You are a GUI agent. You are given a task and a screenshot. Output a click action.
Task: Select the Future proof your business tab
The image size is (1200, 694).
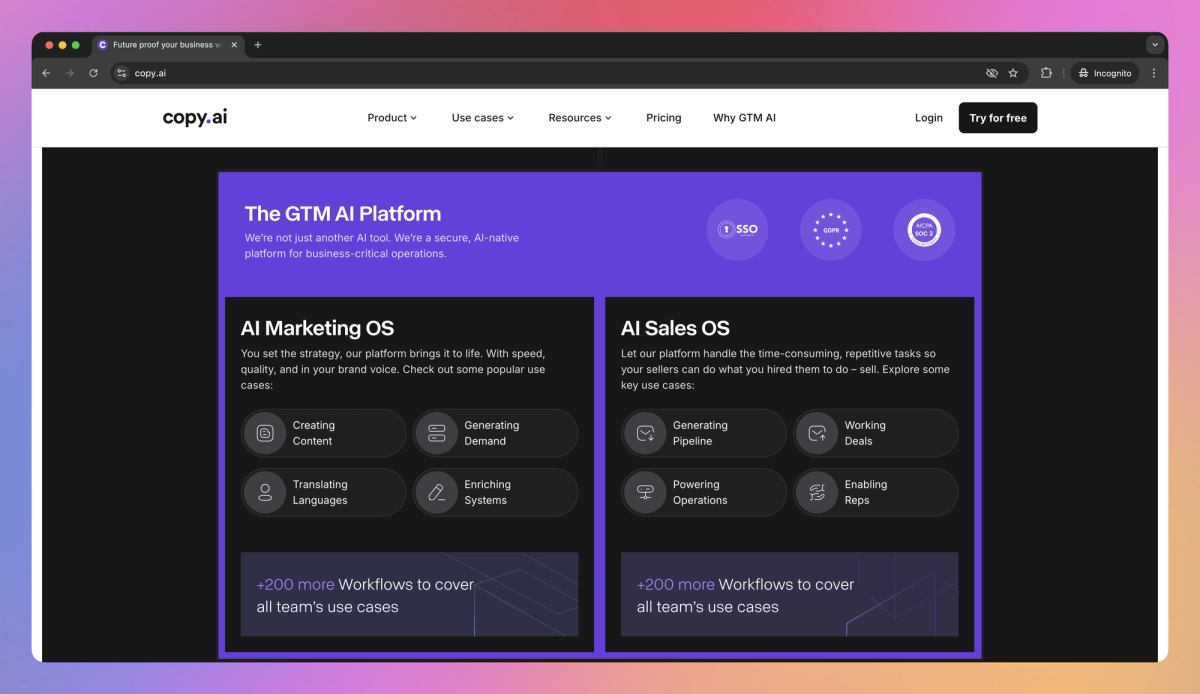(x=168, y=45)
